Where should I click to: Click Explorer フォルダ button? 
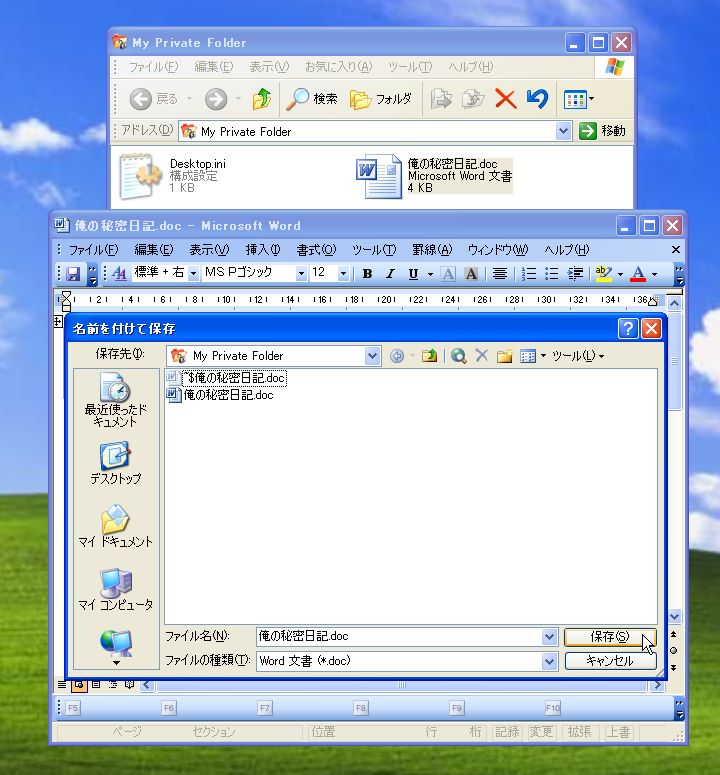(381, 99)
